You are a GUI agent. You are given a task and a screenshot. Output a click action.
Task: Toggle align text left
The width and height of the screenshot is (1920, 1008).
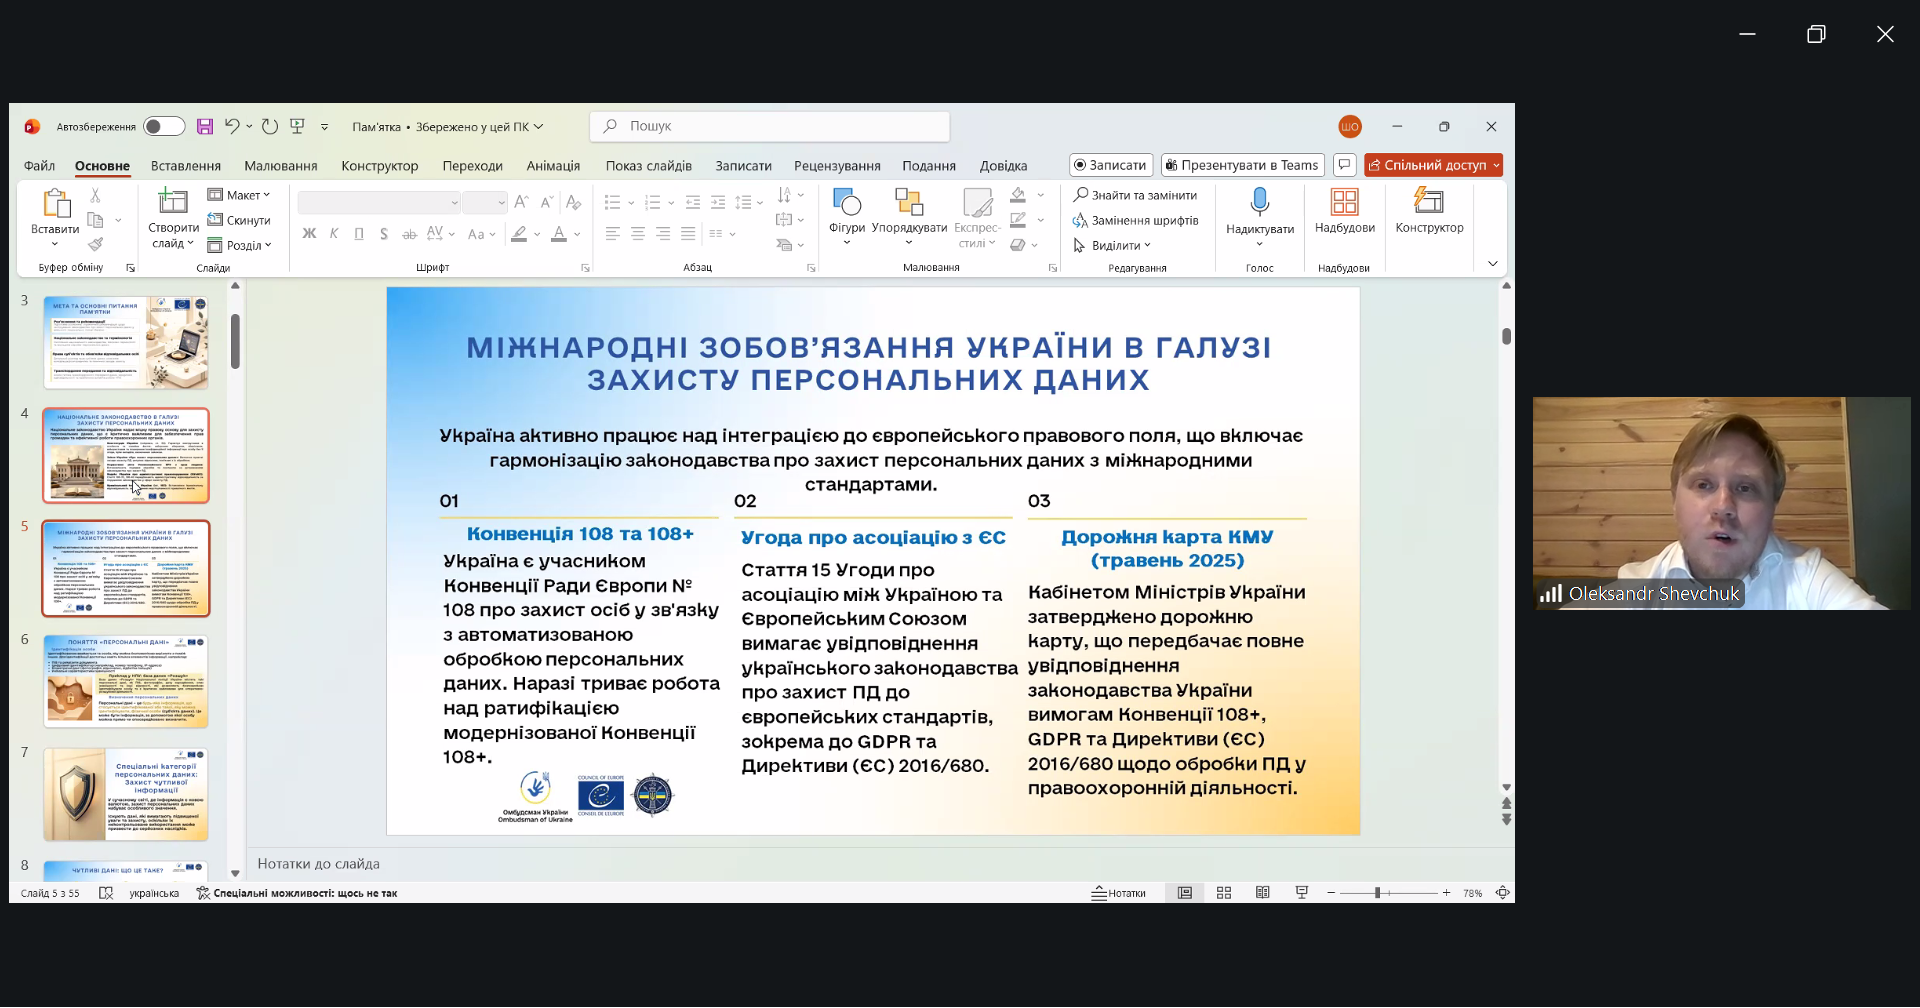point(613,234)
